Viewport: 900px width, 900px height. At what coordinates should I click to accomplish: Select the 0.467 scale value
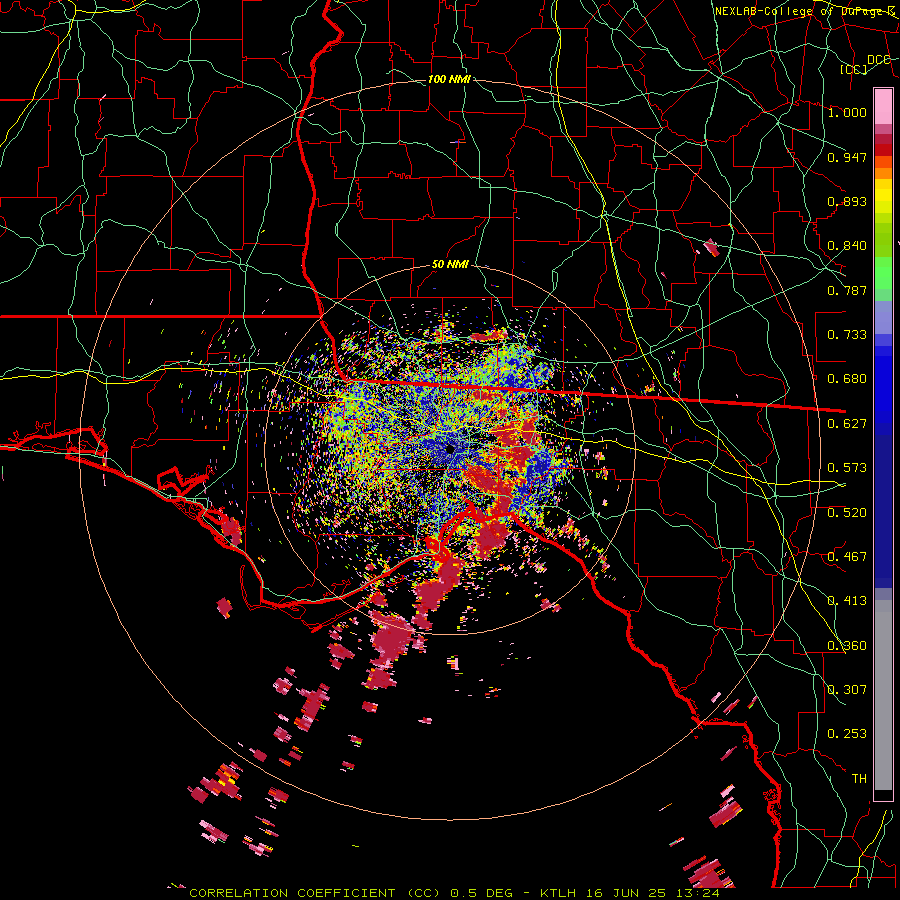(847, 557)
